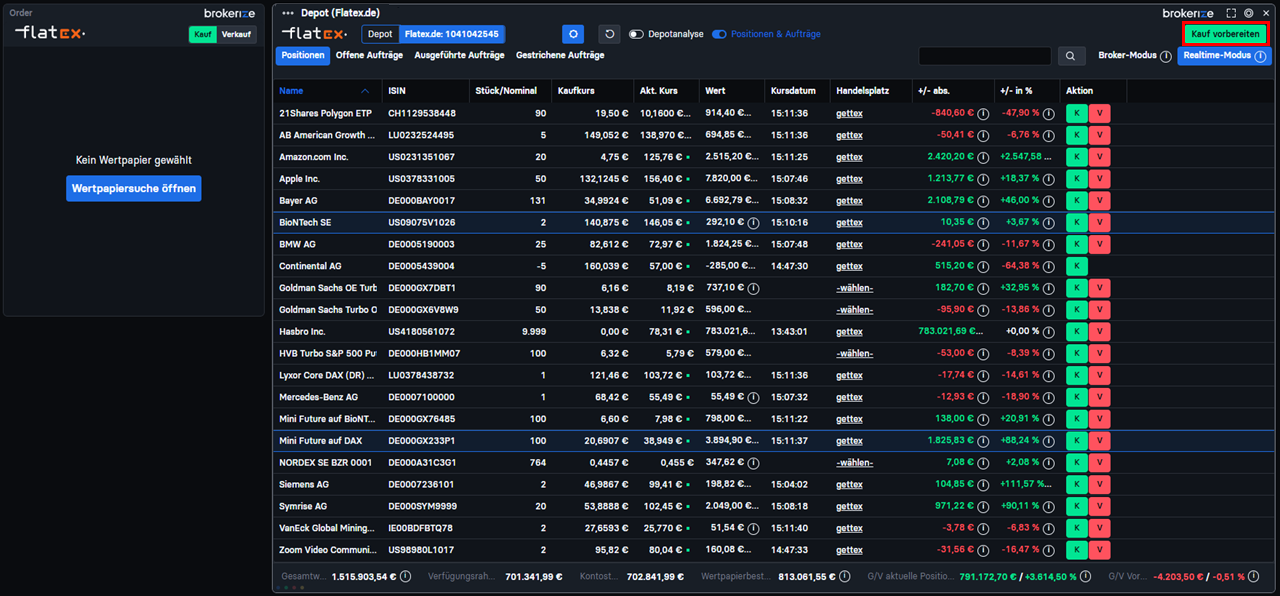Choose trading venue -wählen- for Goldman Sachs Turbo 13,838 €
Screen dimensions: 1280x596
[855, 310]
